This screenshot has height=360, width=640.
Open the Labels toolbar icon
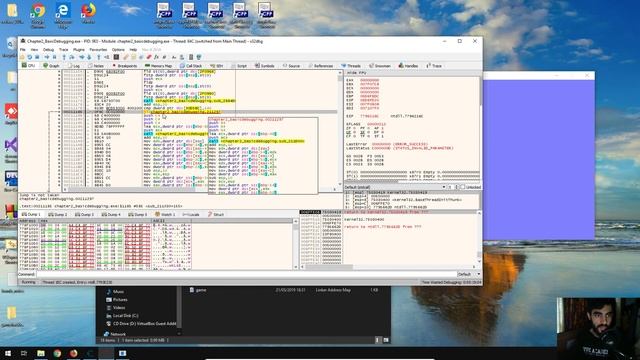141,57
